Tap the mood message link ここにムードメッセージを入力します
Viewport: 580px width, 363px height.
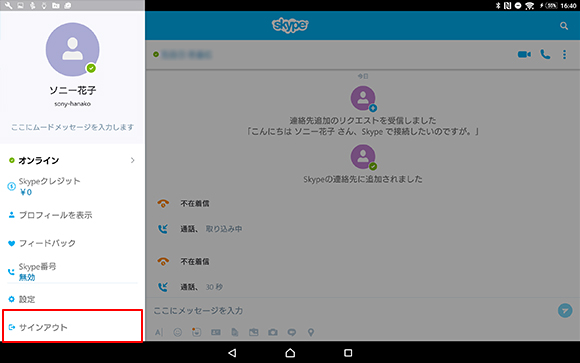[72, 127]
